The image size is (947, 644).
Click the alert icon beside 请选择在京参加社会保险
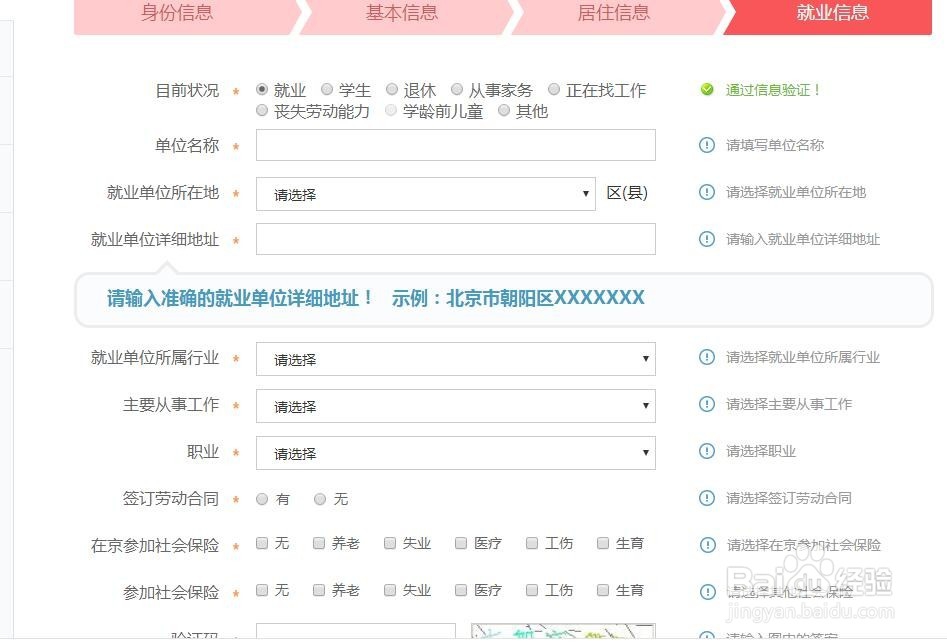click(x=708, y=544)
